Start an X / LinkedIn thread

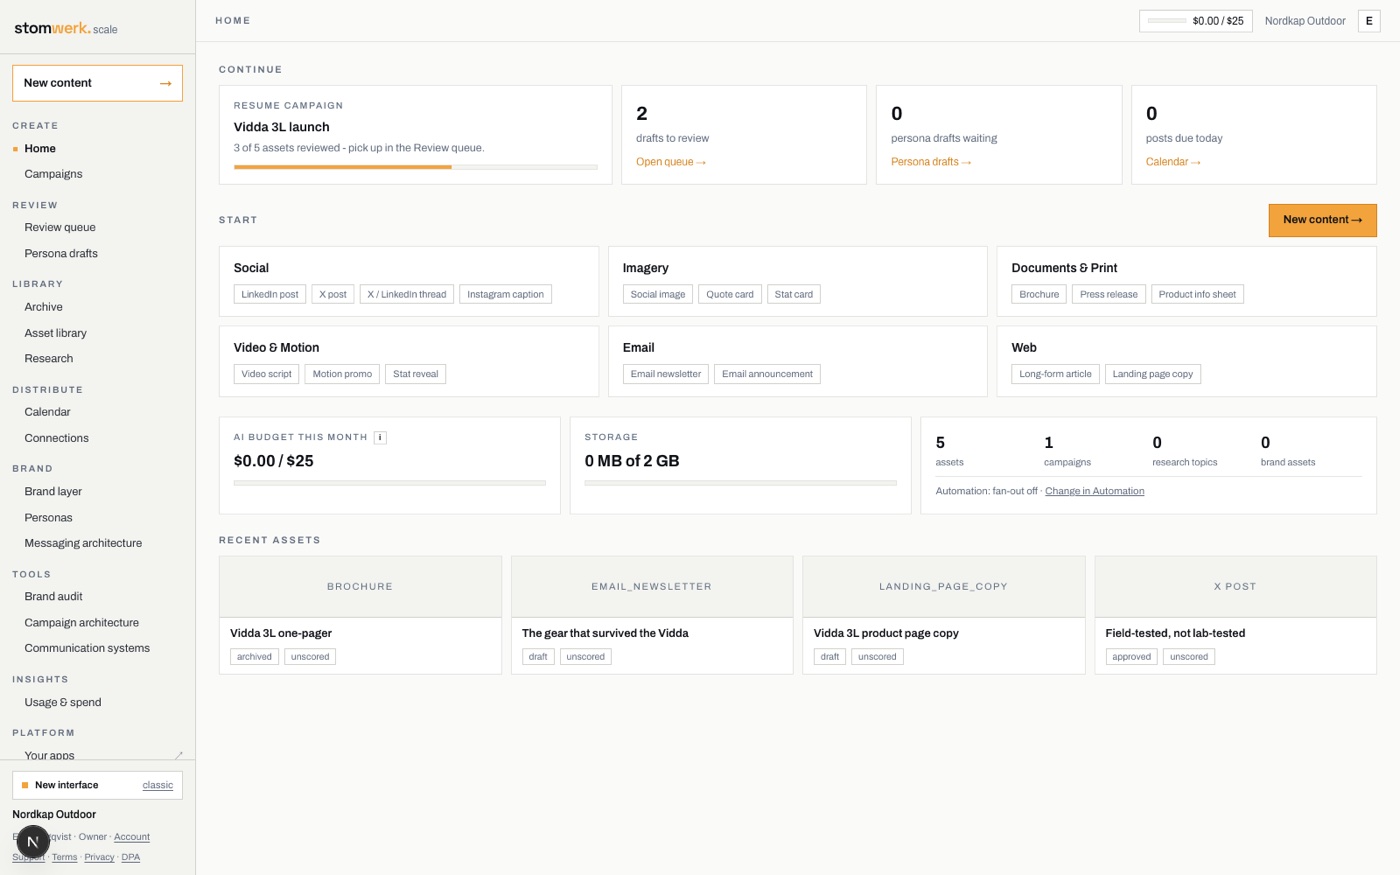point(407,294)
